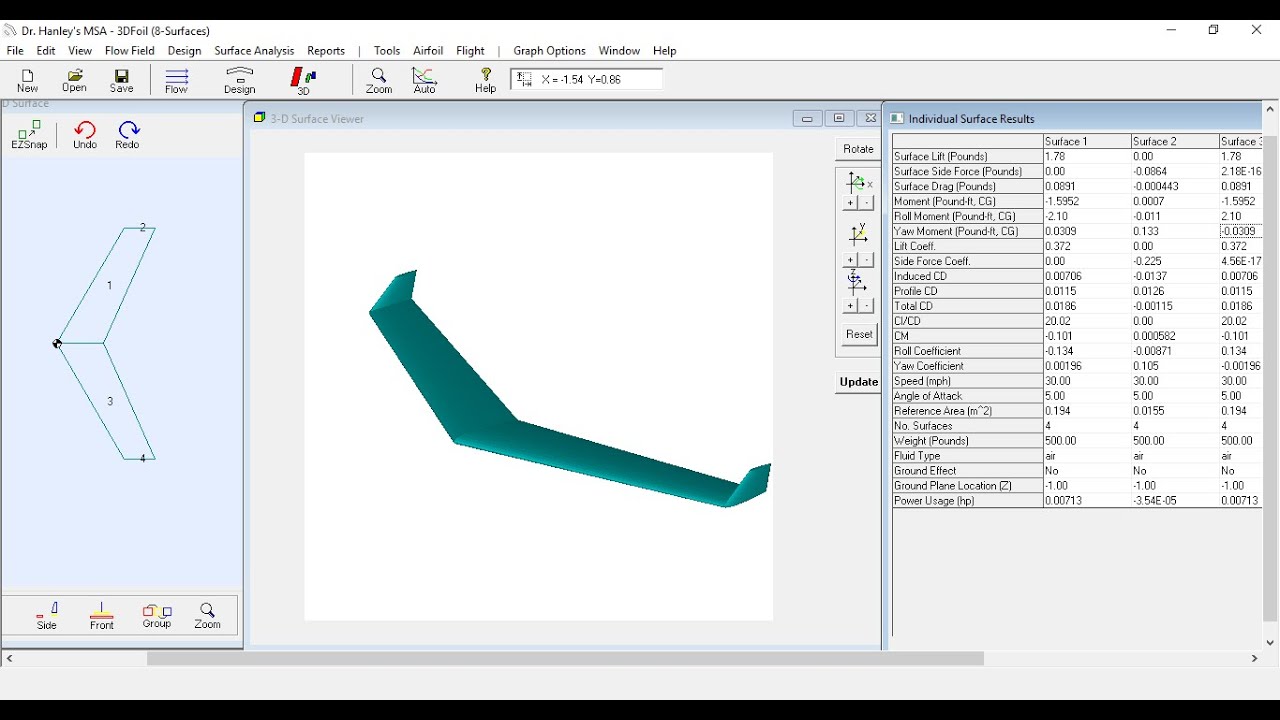Image resolution: width=1280 pixels, height=720 pixels.
Task: Select the Surface Lift (Pounds) row label
Action: pos(967,157)
